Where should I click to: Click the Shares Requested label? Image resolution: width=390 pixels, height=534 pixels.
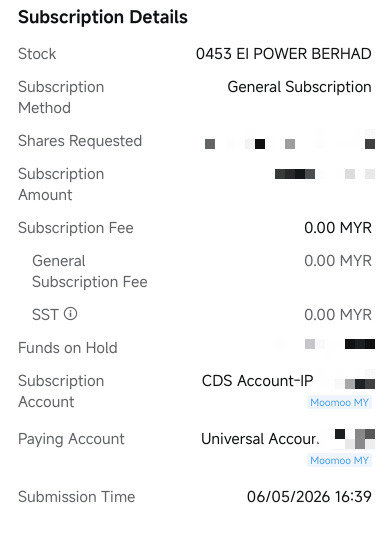[80, 141]
